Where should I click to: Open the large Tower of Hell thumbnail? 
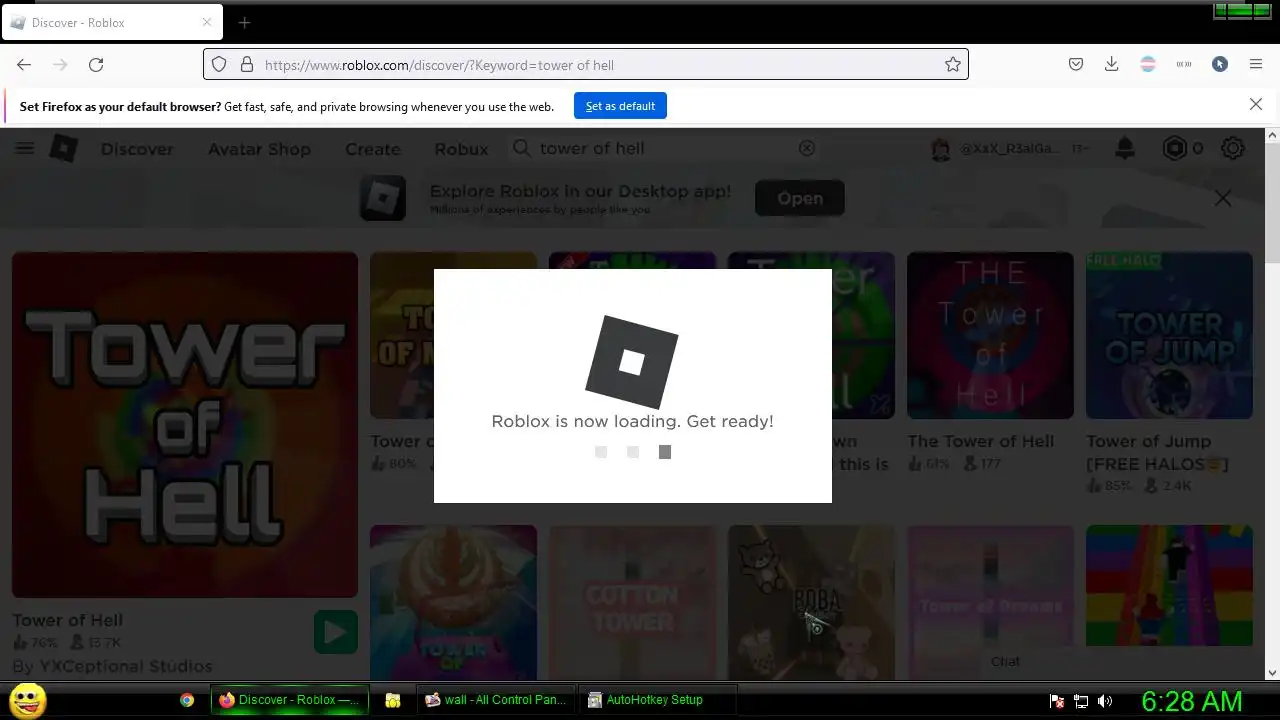pyautogui.click(x=185, y=424)
